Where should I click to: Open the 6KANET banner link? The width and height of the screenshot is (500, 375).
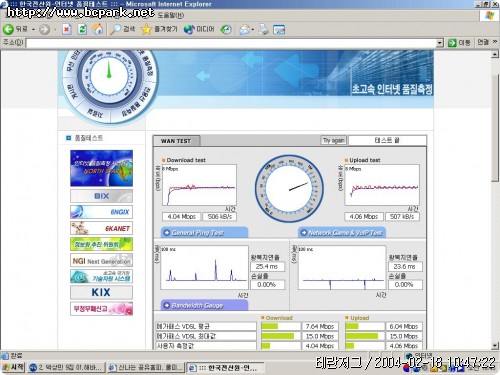click(x=101, y=228)
